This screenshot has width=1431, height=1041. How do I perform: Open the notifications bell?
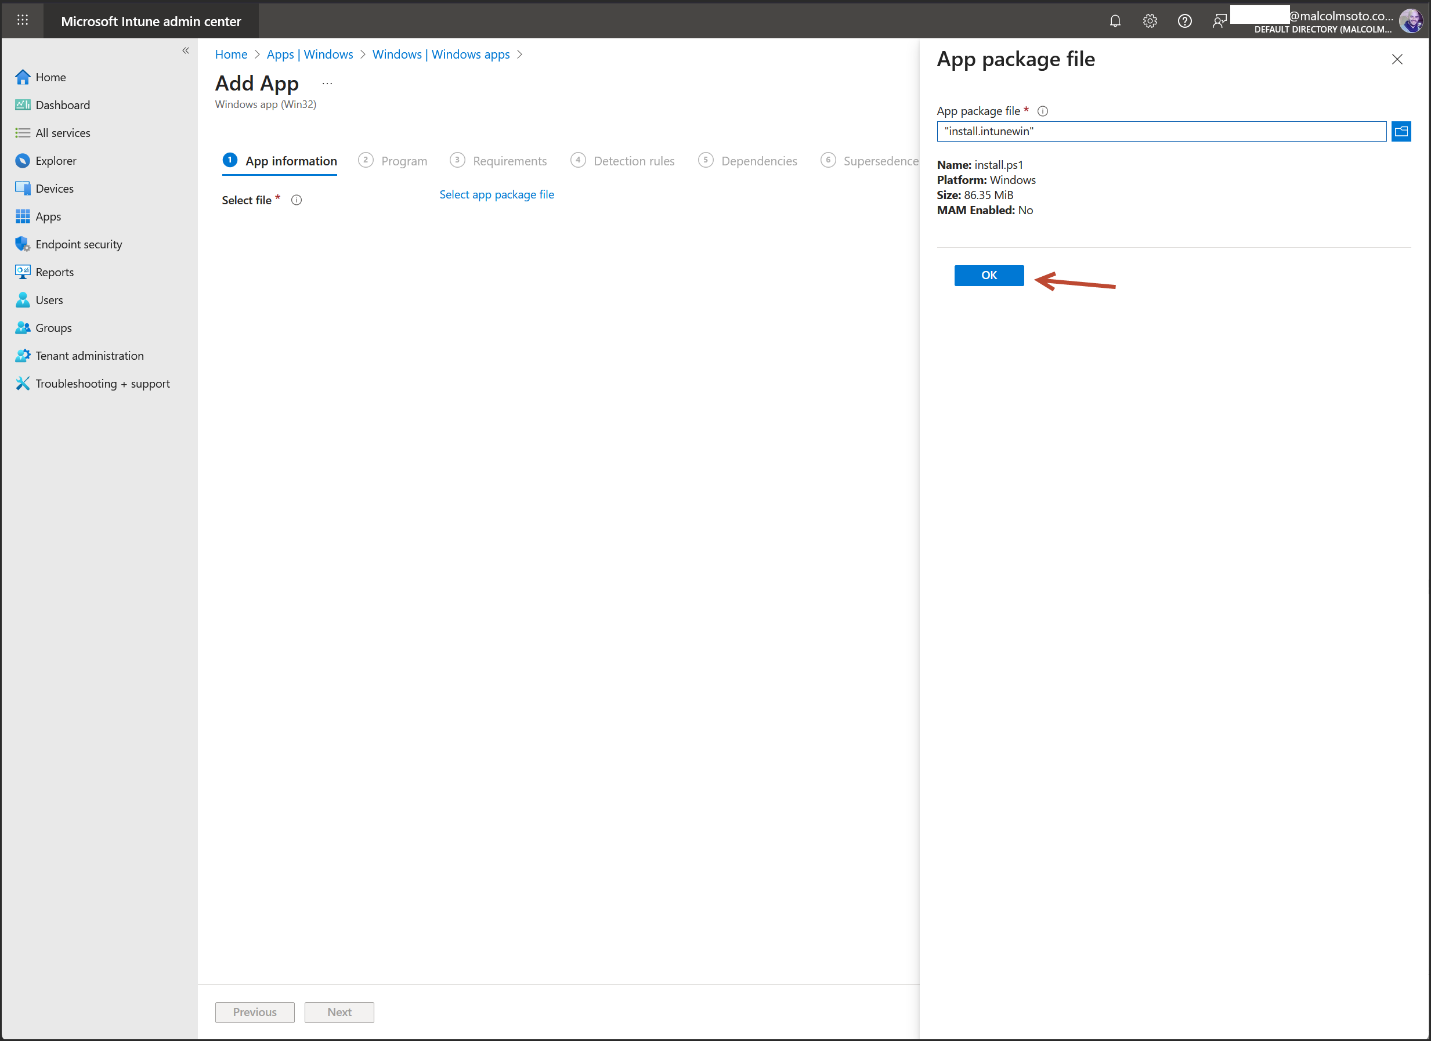point(1115,20)
